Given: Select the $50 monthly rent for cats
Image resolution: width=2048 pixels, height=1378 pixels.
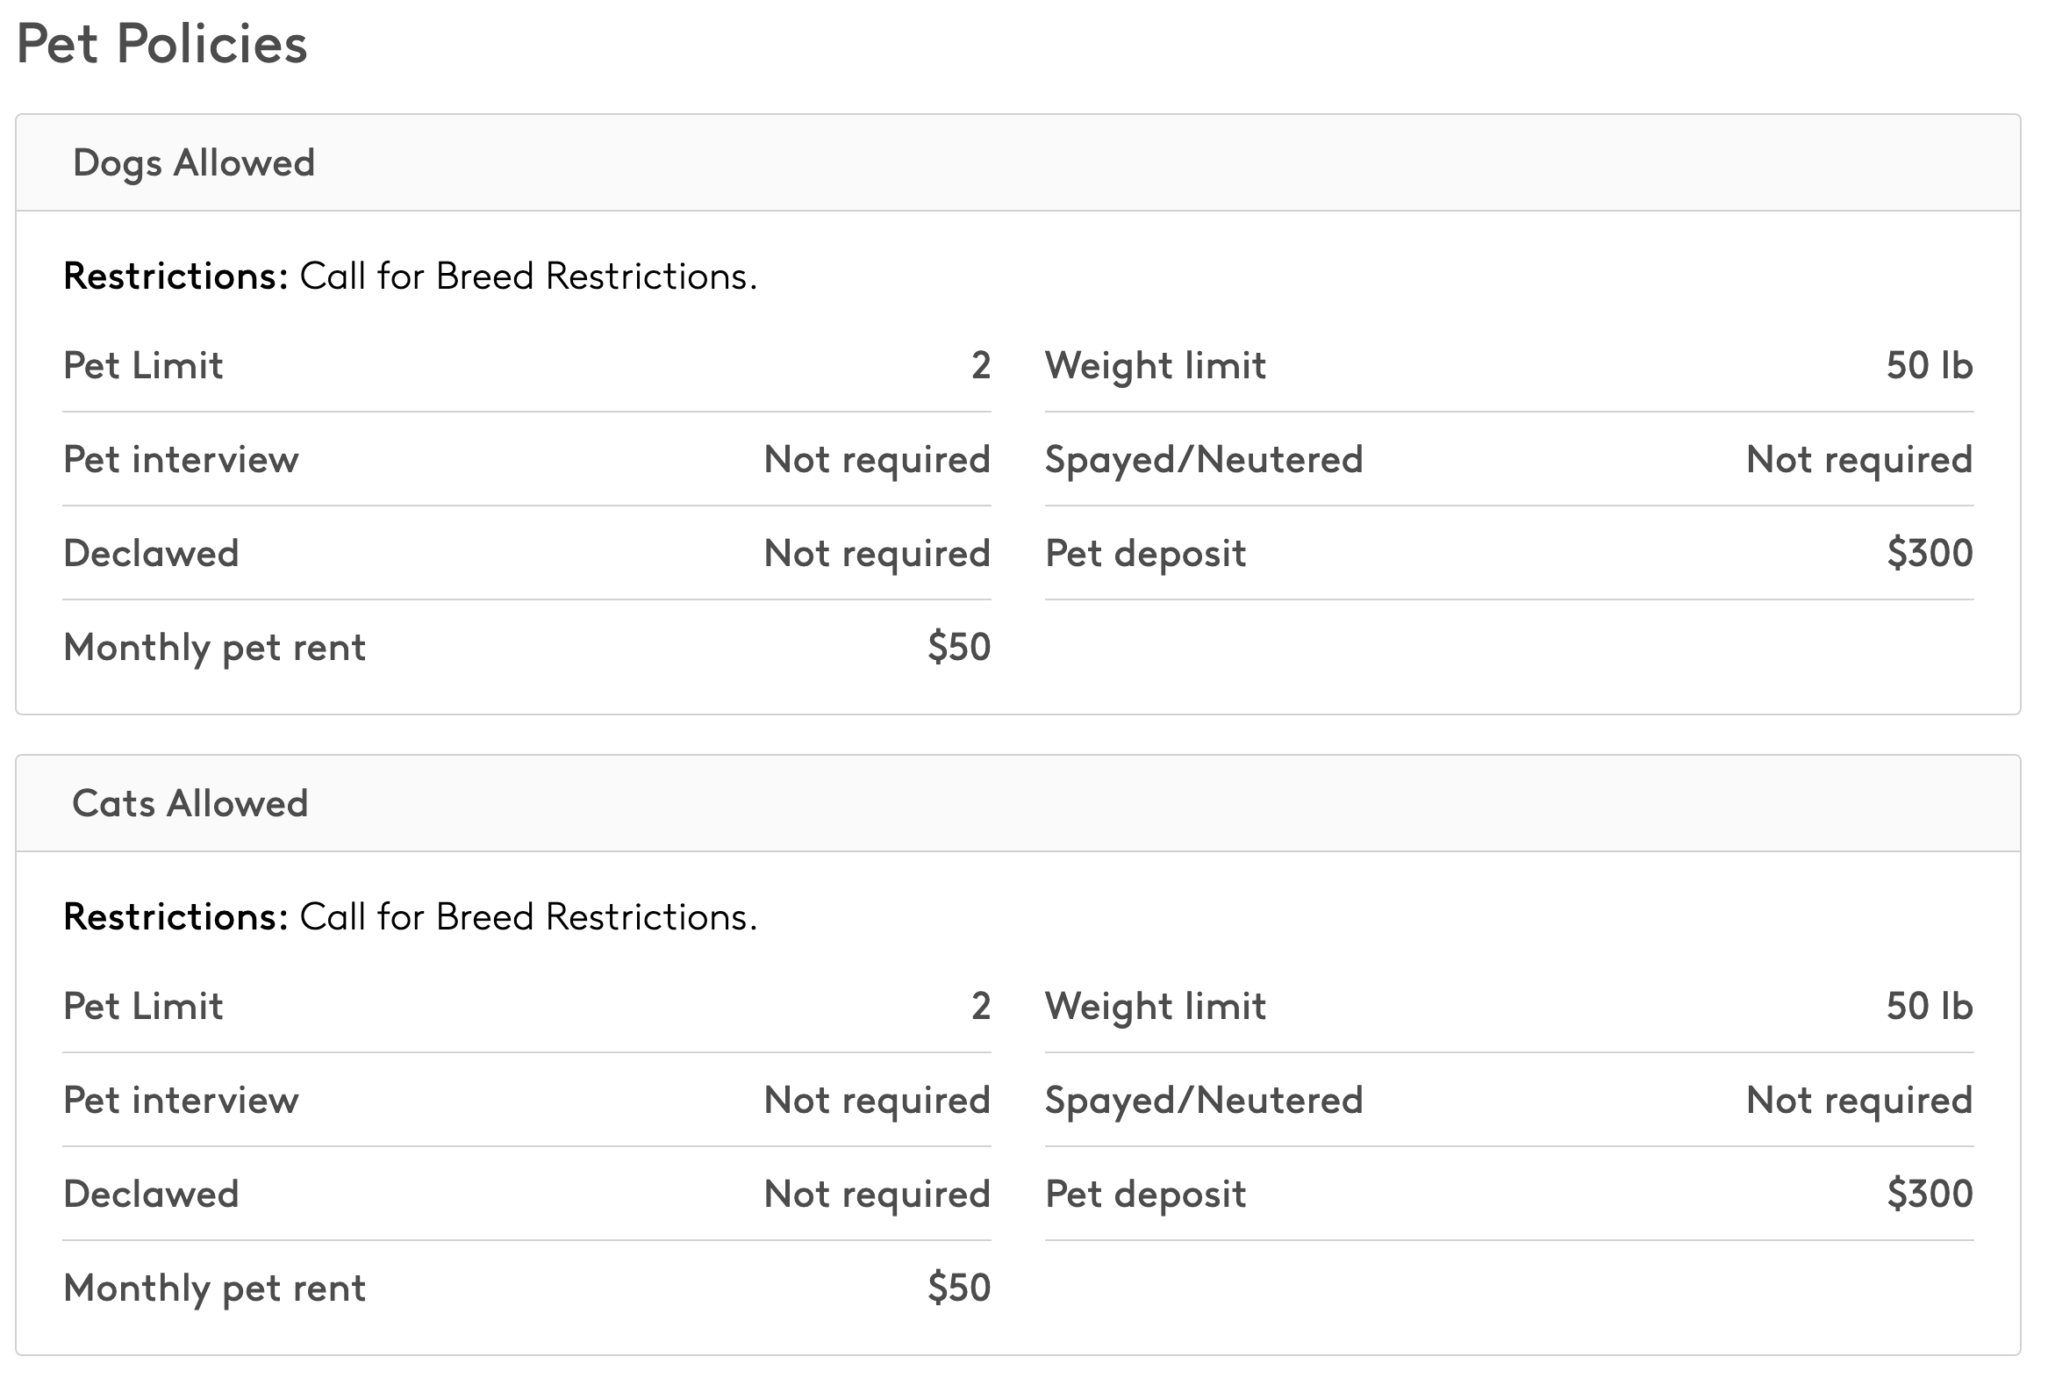Looking at the screenshot, I should click(x=958, y=1287).
